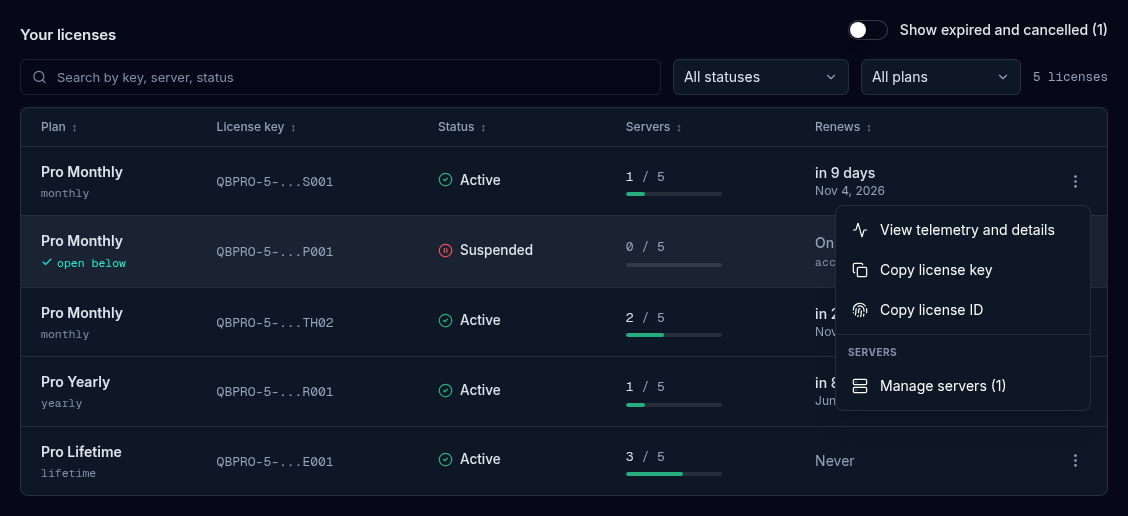Screen dimensions: 1128x516
Task: Click license key QBPRO-5-...S001
Action: (275, 182)
